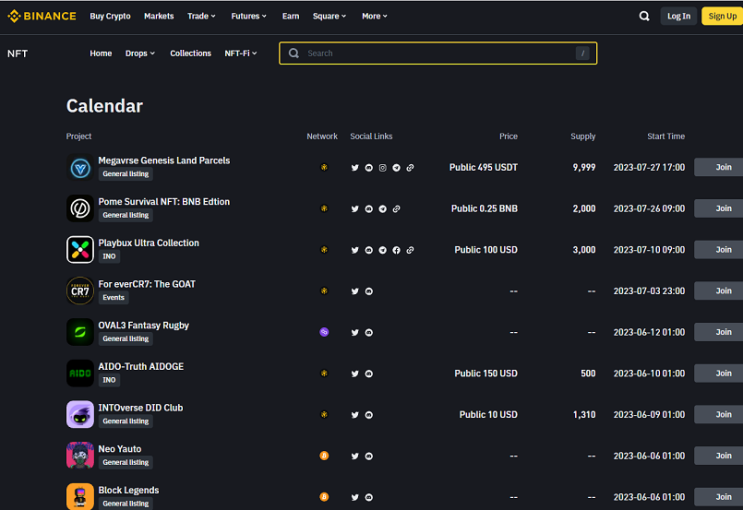Open website link icon for Pome Survival NFT

coord(396,209)
